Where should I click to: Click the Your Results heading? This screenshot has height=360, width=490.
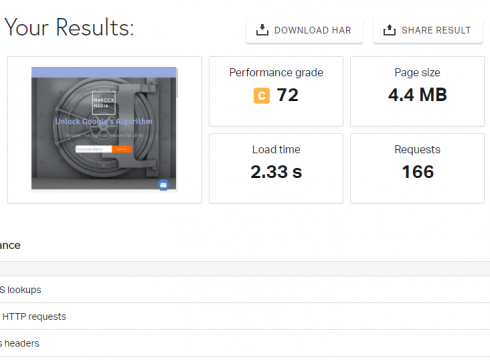point(69,27)
